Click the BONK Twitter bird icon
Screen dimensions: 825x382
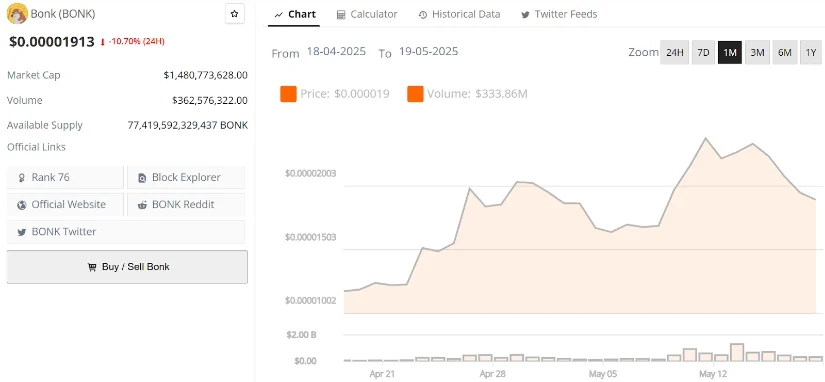(22, 232)
